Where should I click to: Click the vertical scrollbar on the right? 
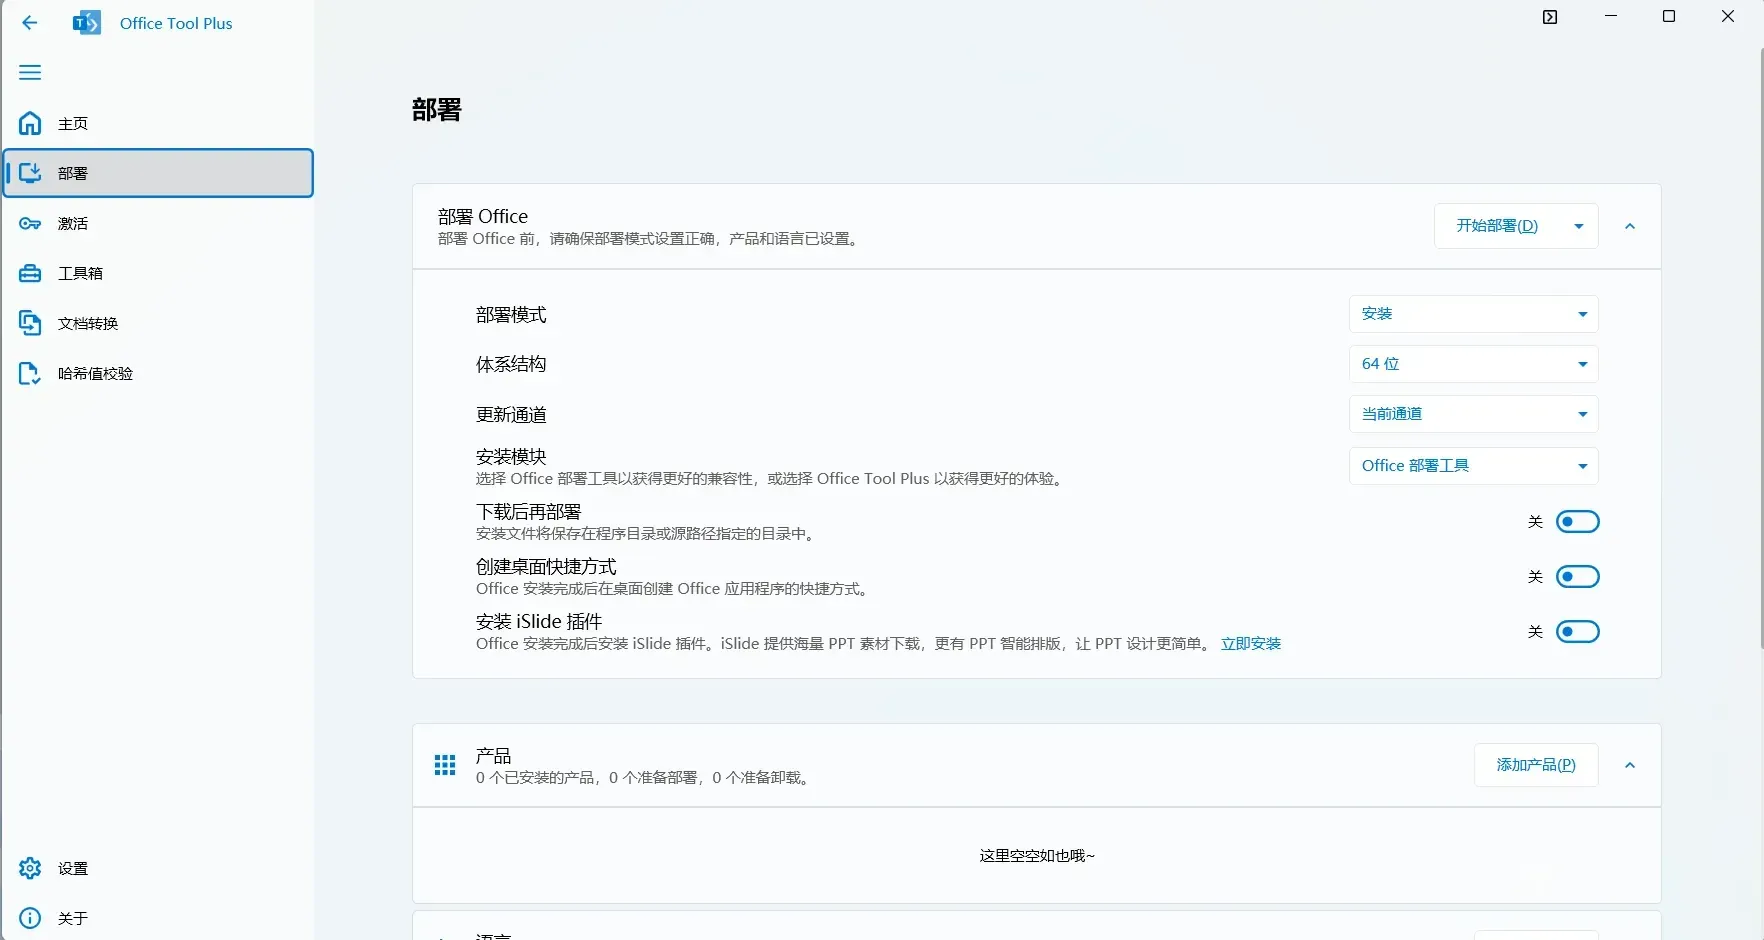click(x=1761, y=348)
